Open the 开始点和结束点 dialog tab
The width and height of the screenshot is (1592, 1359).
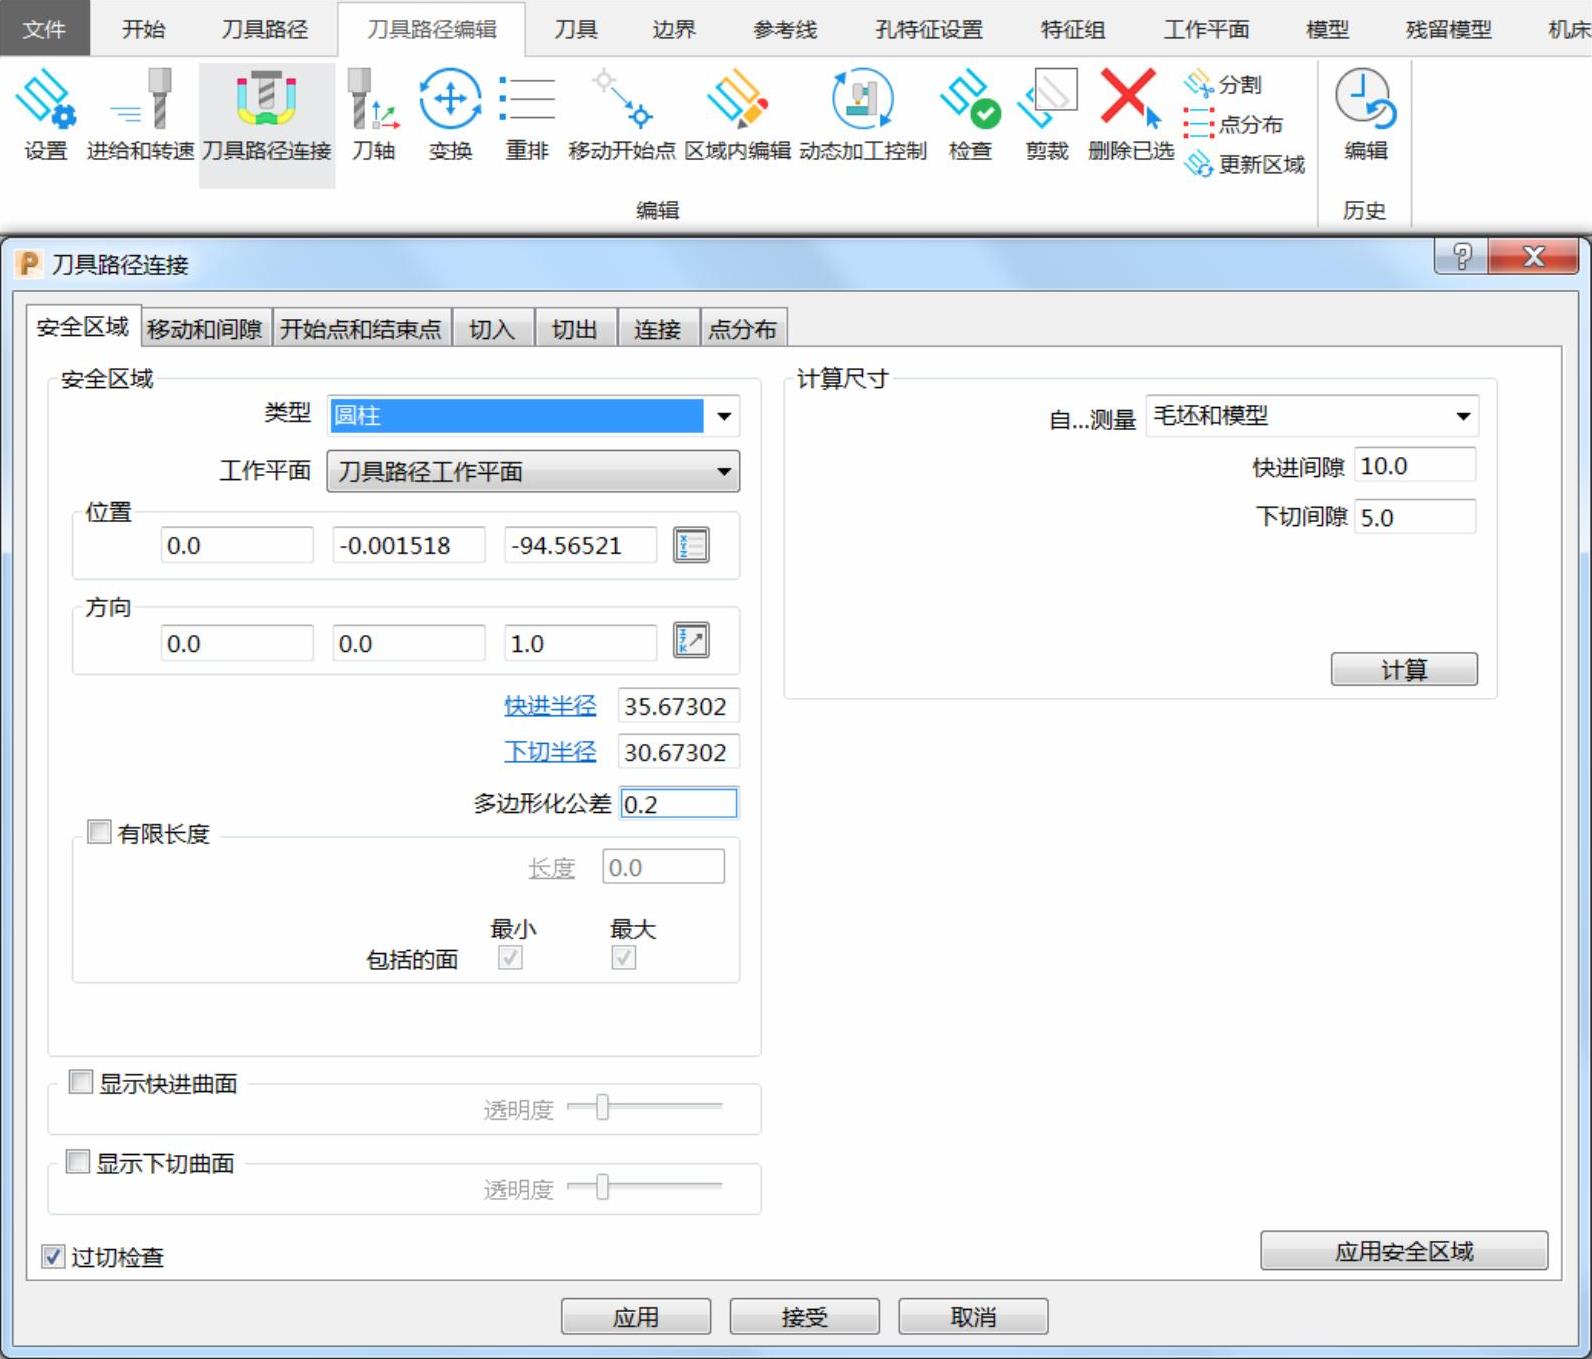pyautogui.click(x=361, y=329)
